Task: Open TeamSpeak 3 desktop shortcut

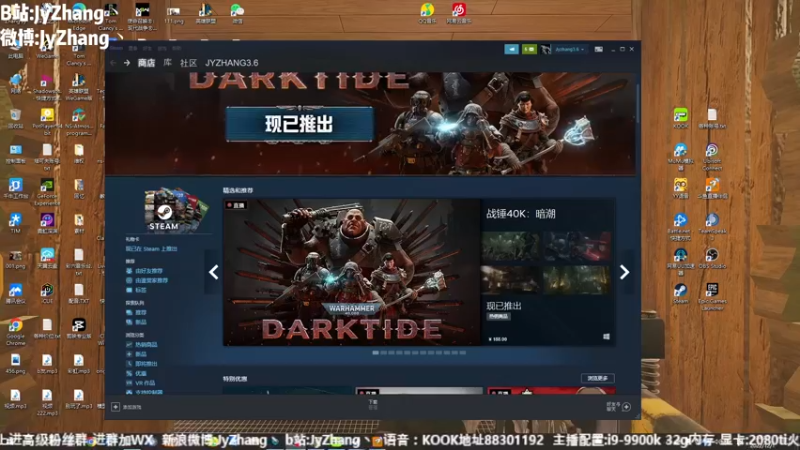Action: (x=712, y=227)
